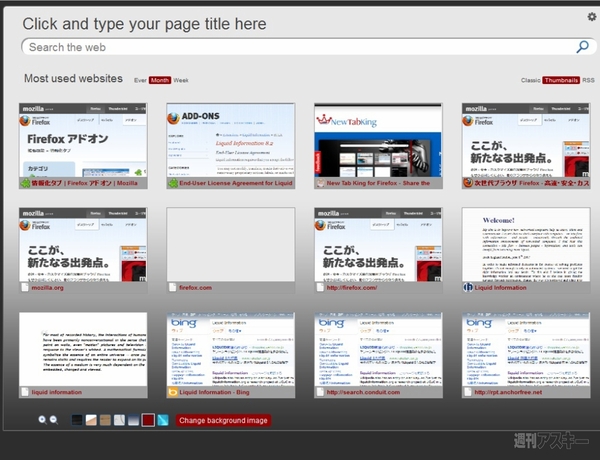Select the cyan blue background swatch

click(162, 420)
